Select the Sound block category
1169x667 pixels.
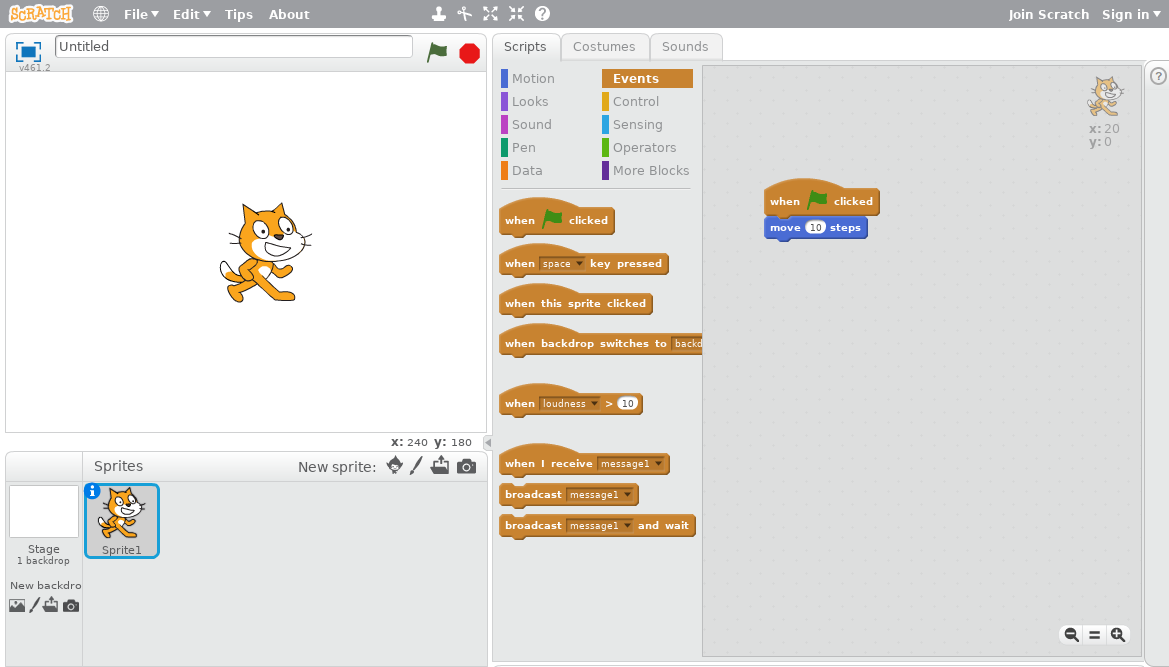click(531, 124)
